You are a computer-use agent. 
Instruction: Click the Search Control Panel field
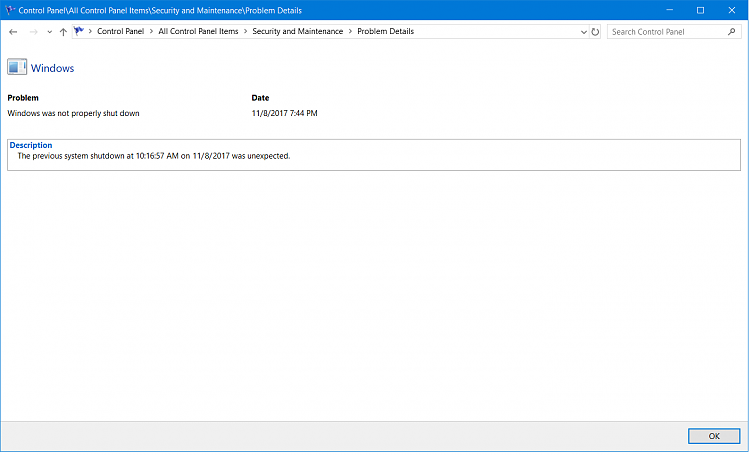click(x=674, y=32)
